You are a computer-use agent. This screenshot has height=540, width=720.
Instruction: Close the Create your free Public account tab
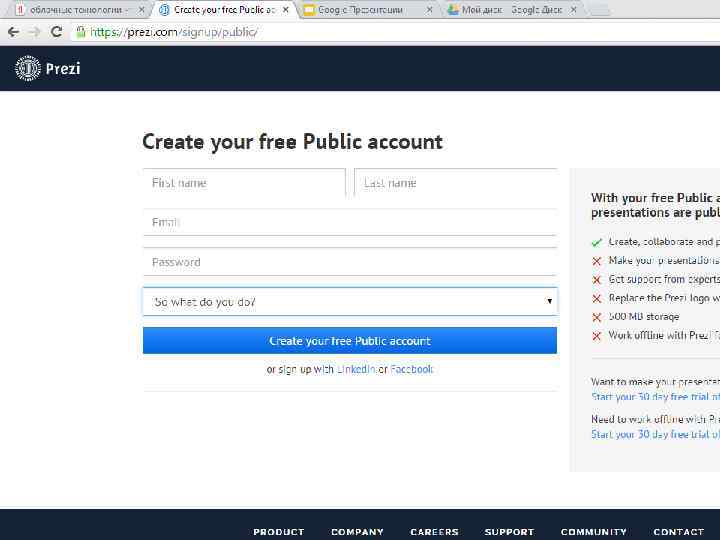286,9
